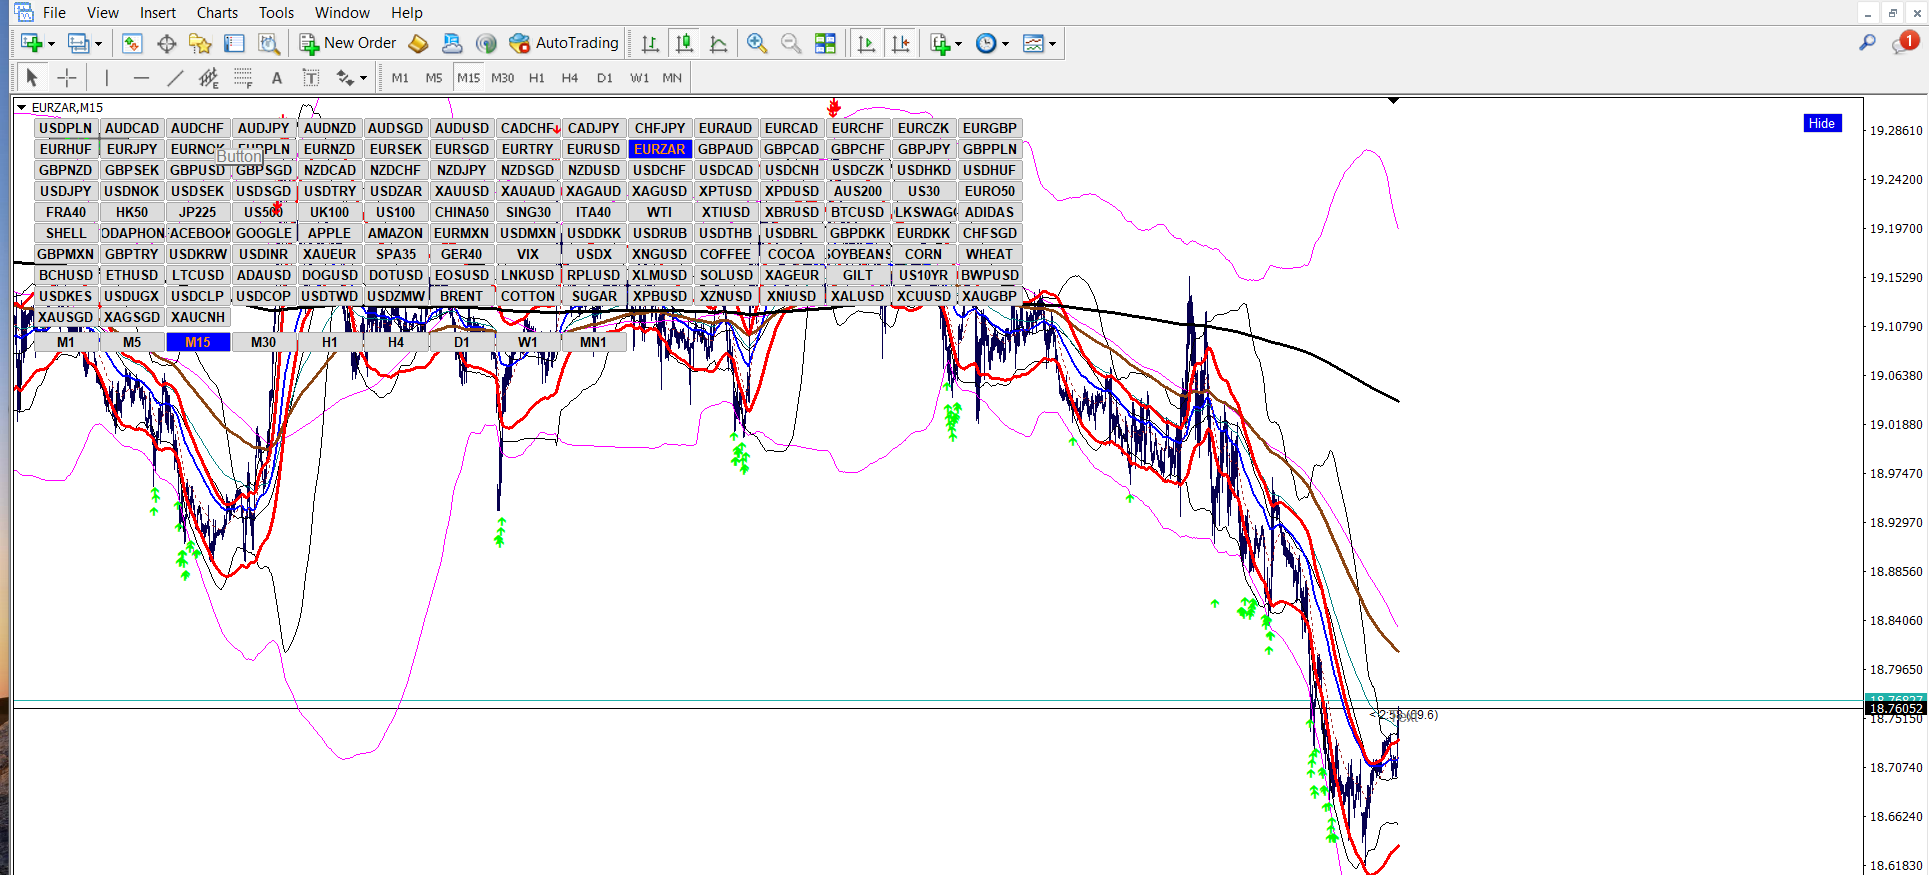Open the Charts menu

[217, 13]
